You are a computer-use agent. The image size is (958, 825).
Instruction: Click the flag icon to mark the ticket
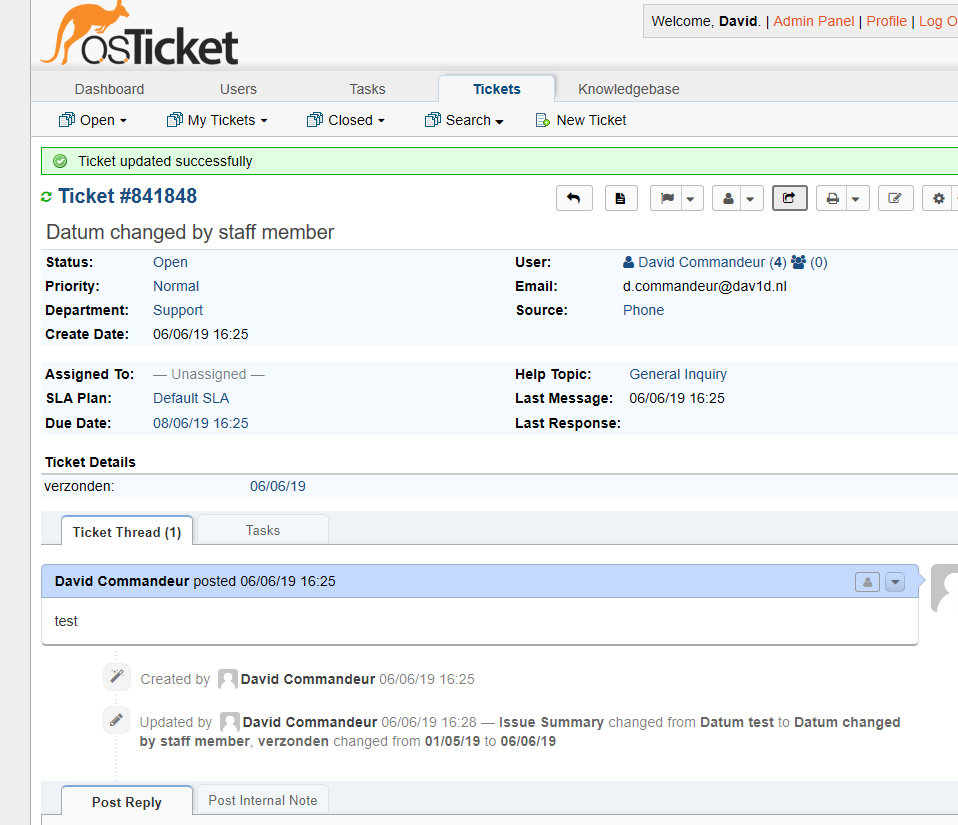[668, 197]
